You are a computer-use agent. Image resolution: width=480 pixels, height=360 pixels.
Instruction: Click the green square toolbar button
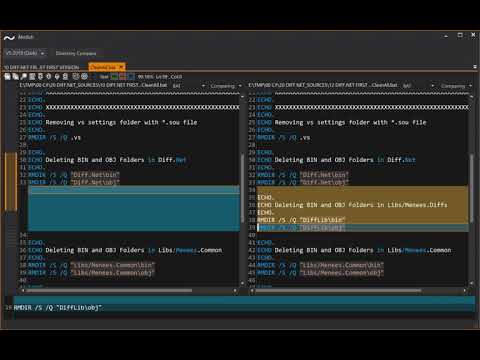pyautogui.click(x=114, y=77)
